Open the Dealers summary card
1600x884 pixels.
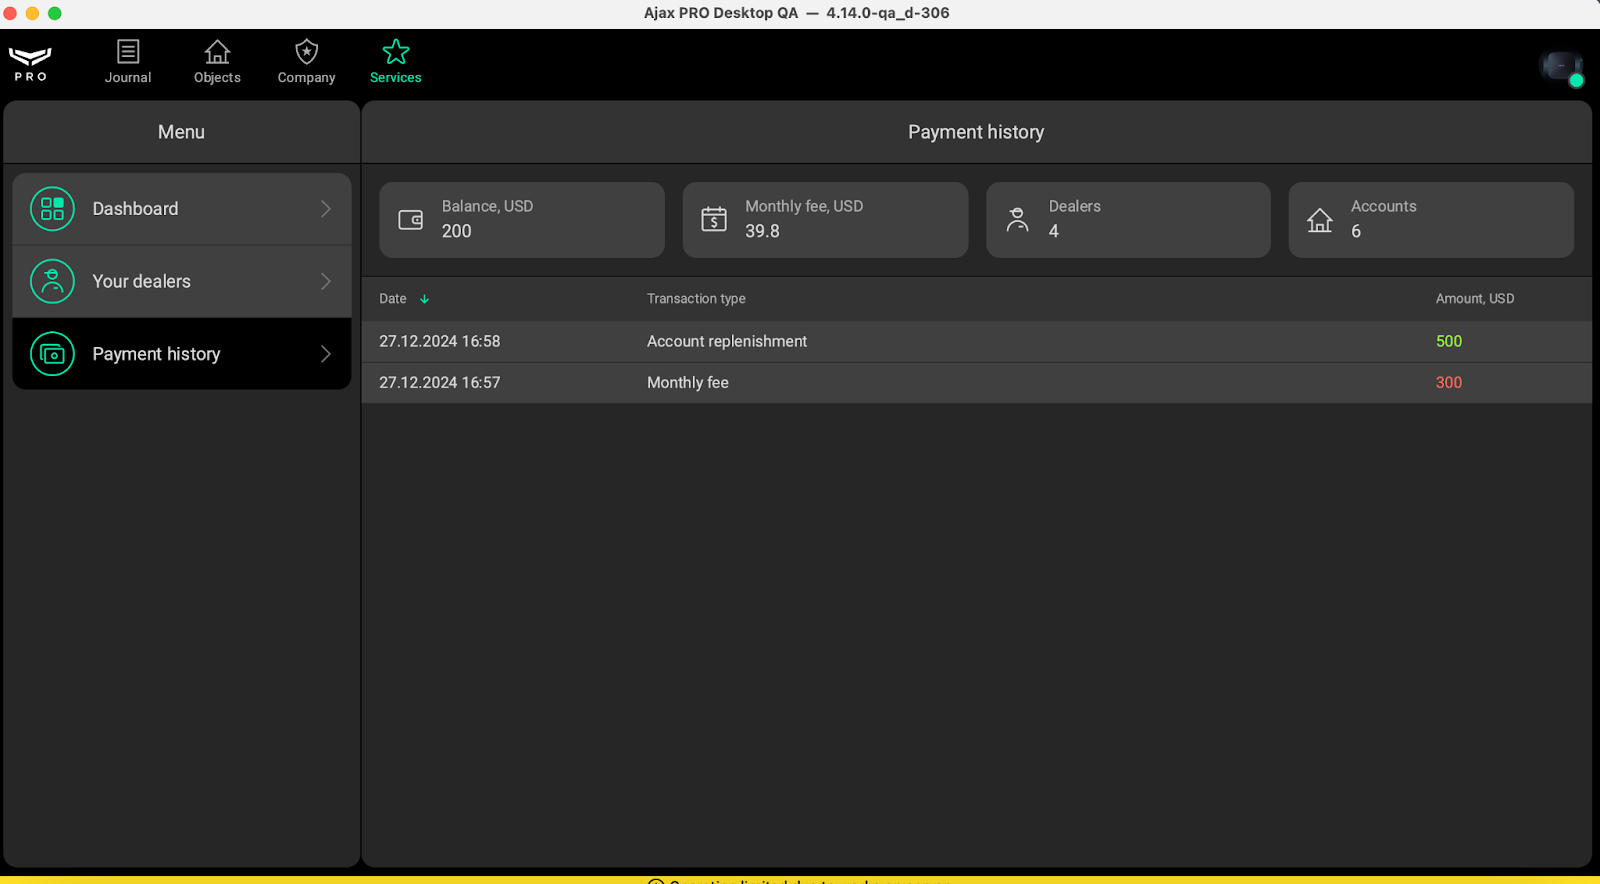pyautogui.click(x=1127, y=220)
